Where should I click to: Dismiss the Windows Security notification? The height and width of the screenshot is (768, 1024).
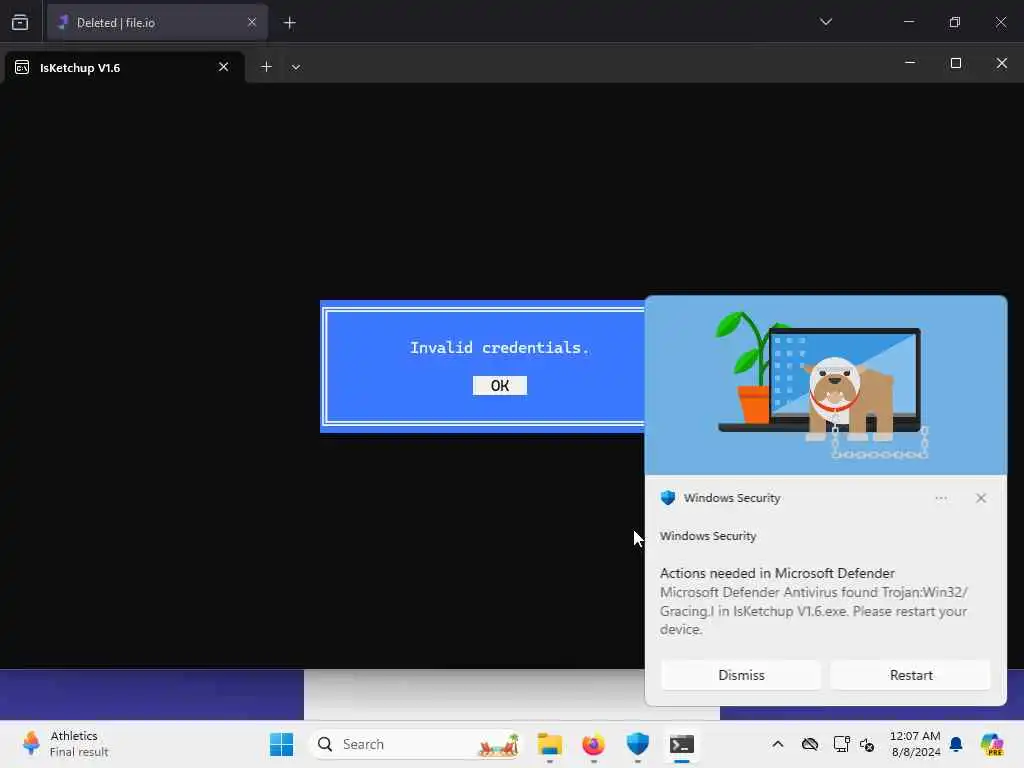pos(741,675)
